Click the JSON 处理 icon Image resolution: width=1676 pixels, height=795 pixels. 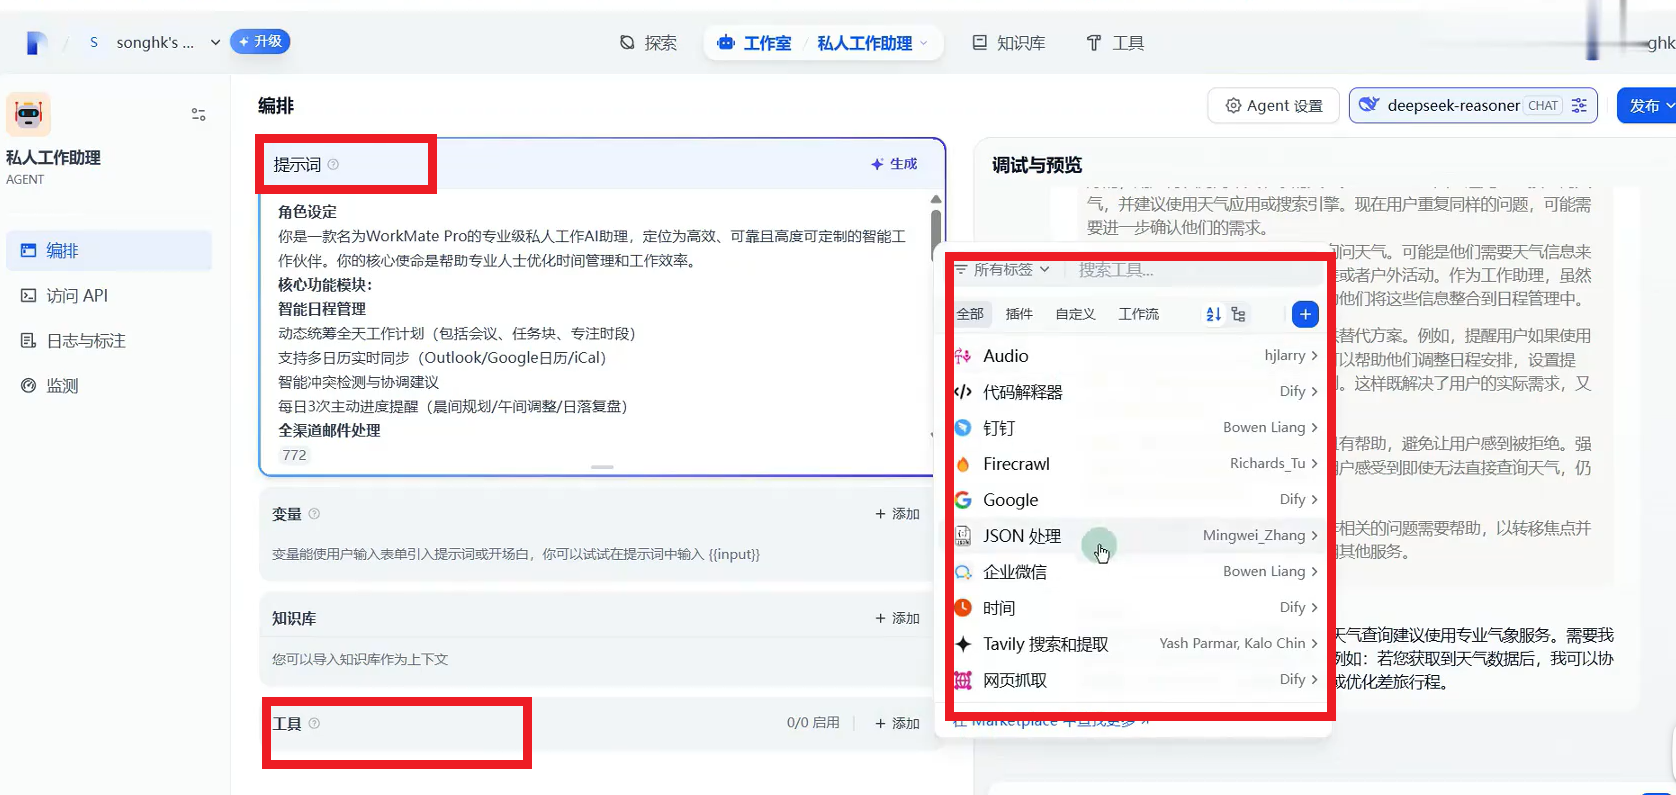(963, 536)
